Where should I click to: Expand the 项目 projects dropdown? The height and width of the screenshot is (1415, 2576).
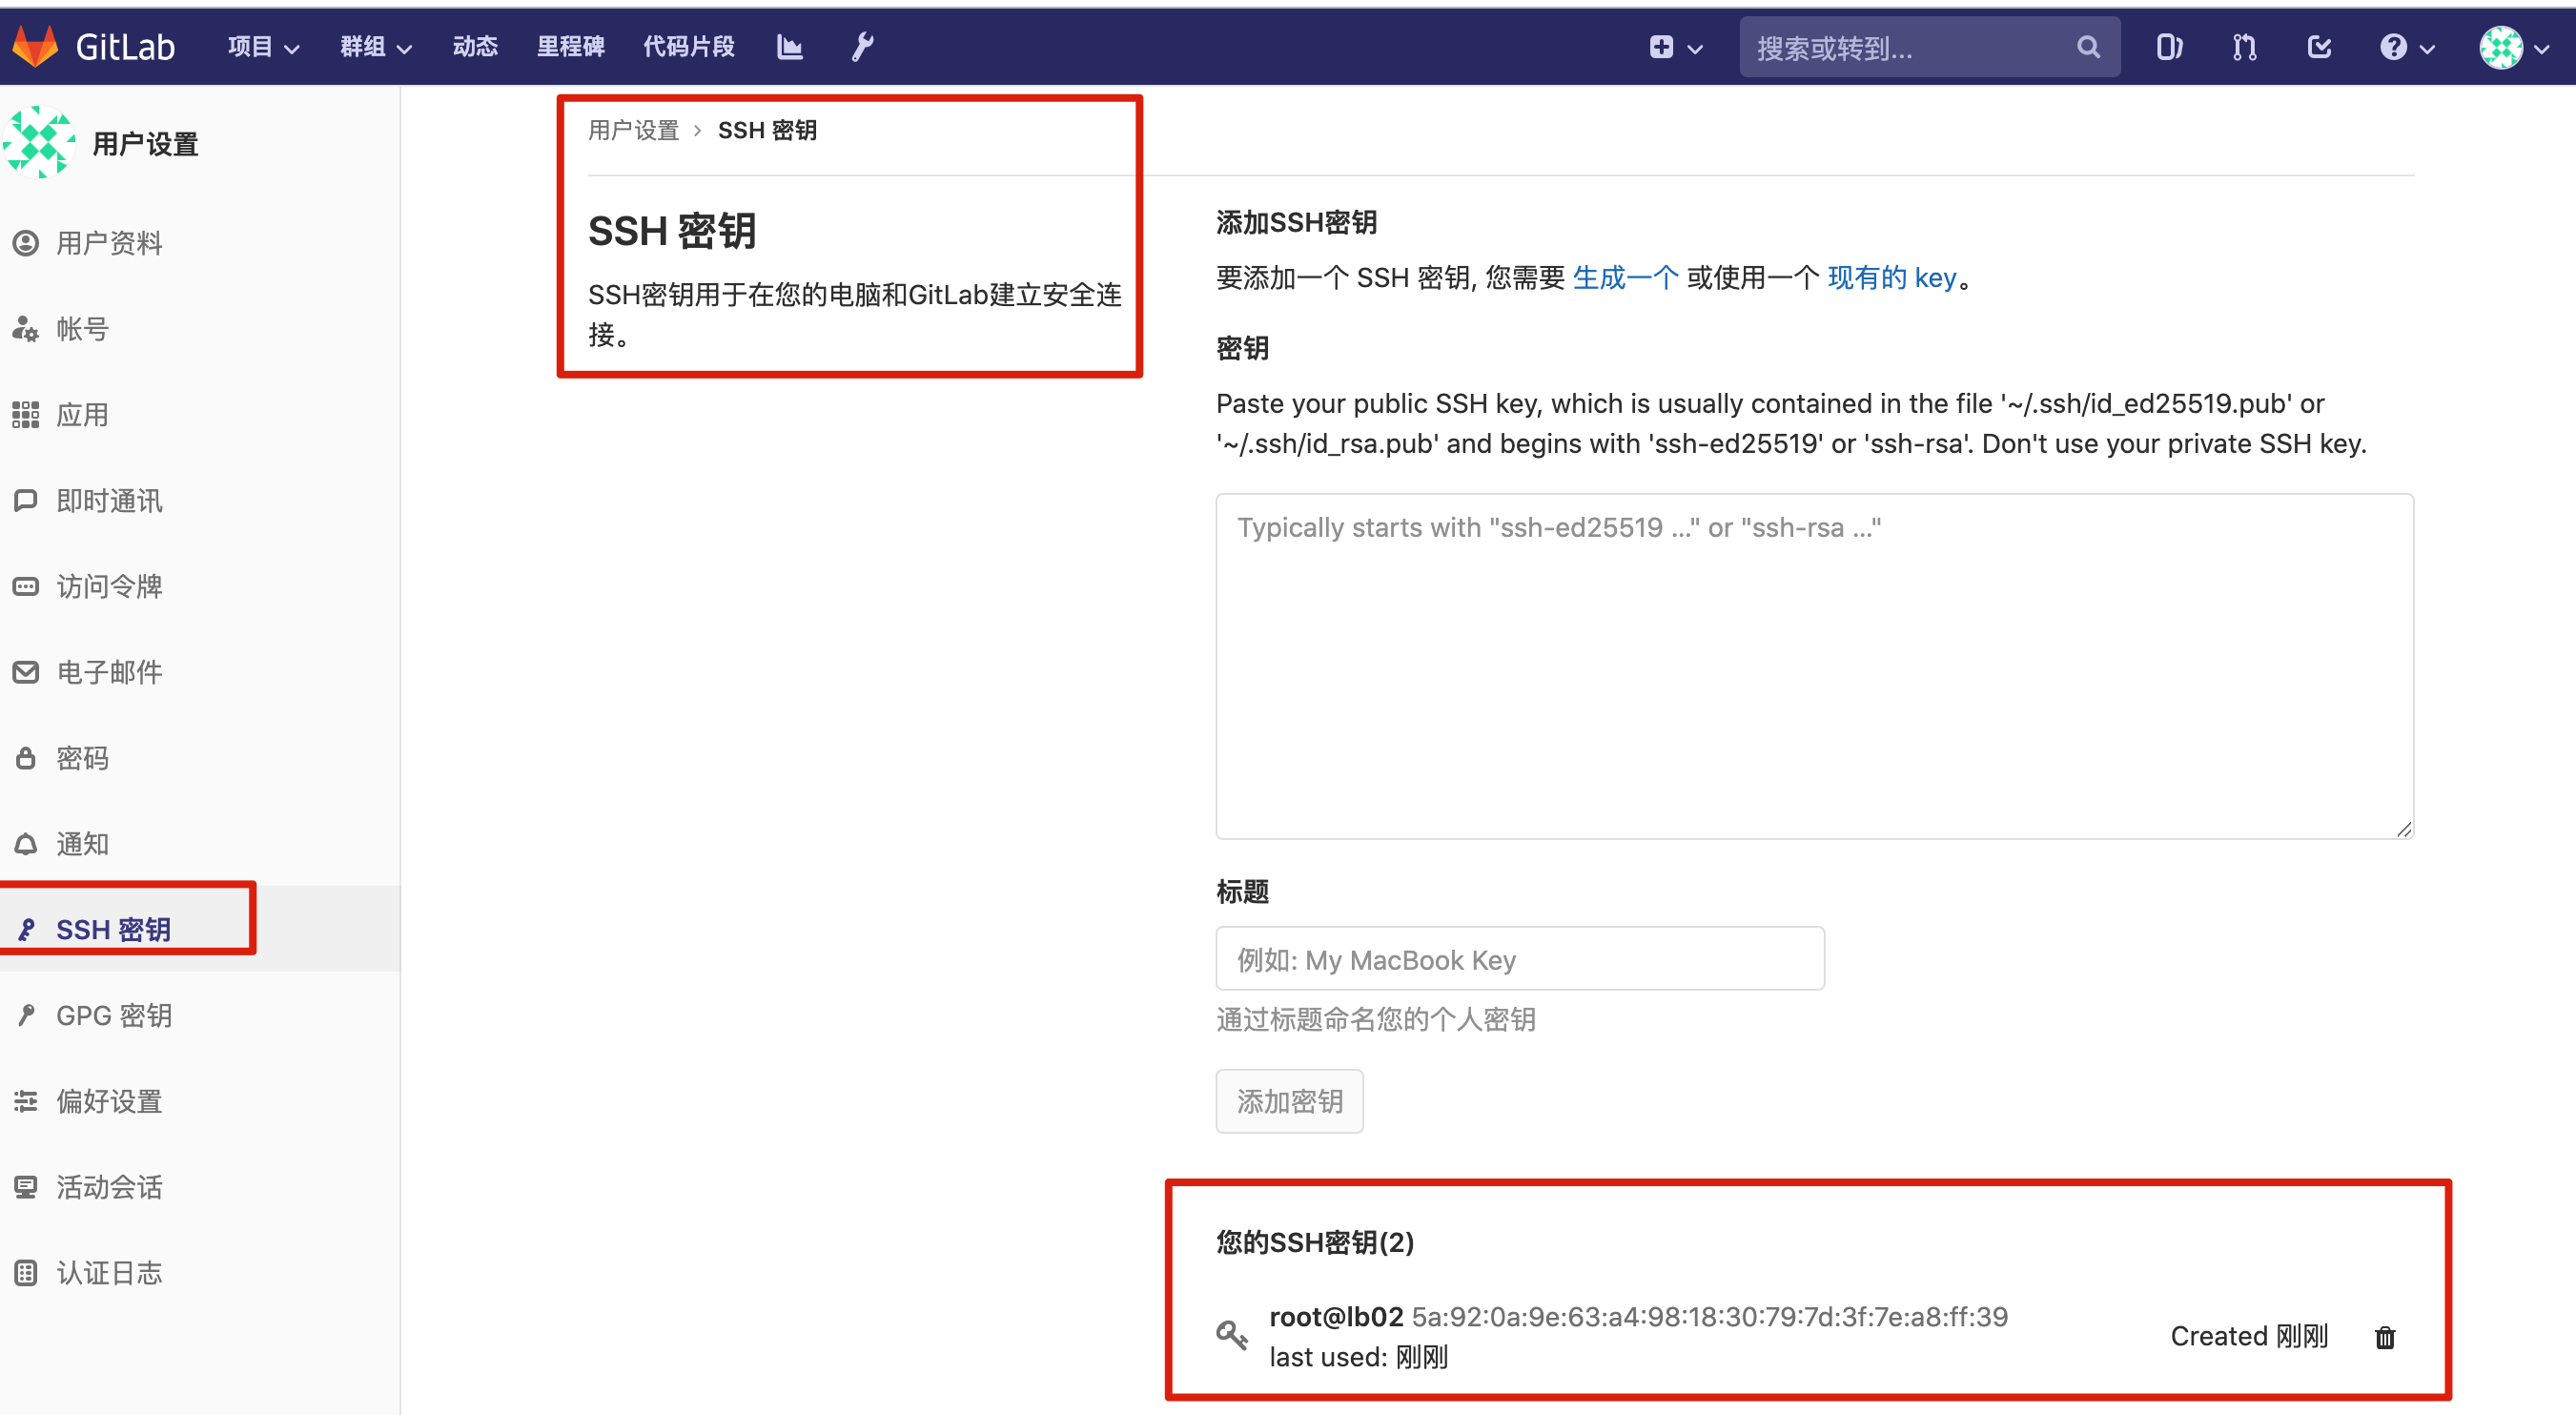263,46
